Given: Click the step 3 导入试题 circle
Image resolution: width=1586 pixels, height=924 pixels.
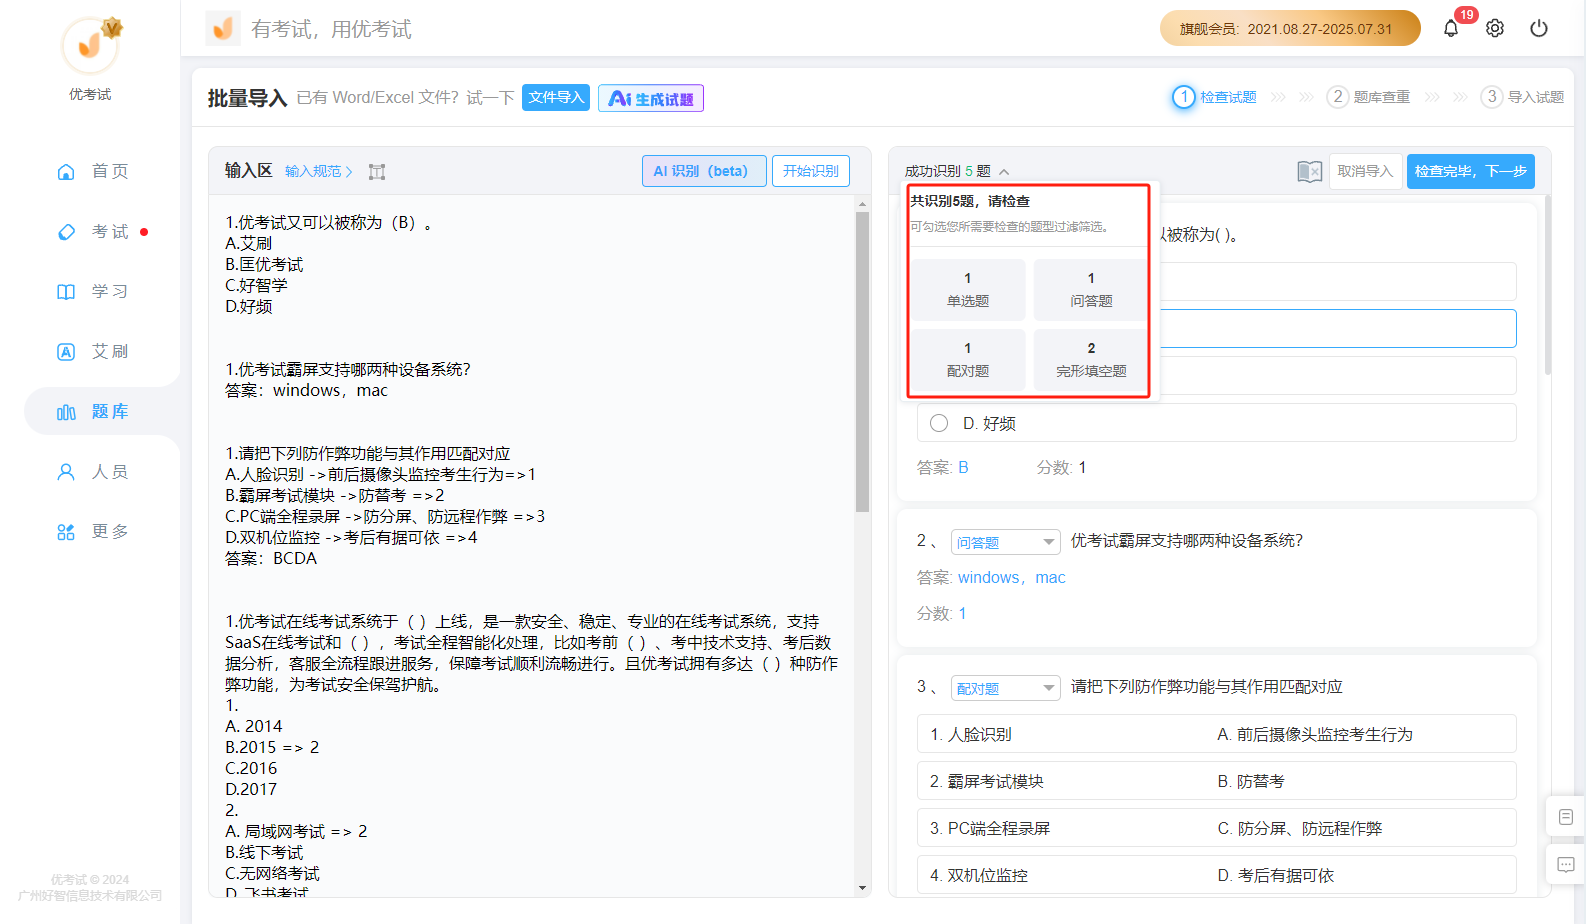Looking at the screenshot, I should 1492,97.
